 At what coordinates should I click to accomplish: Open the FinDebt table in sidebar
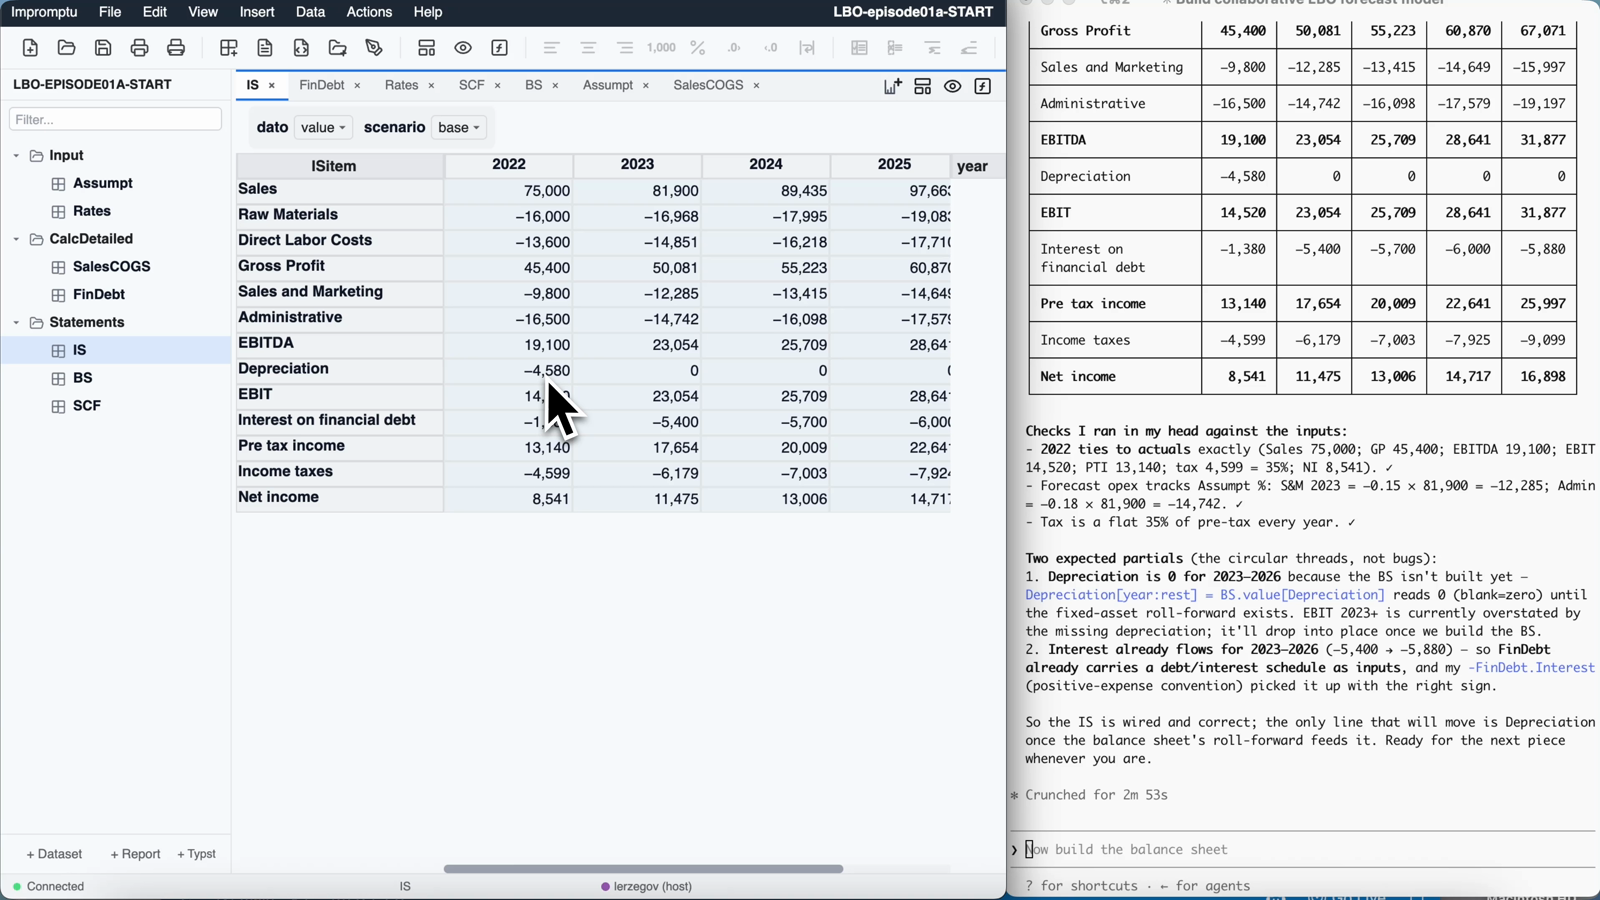98,295
